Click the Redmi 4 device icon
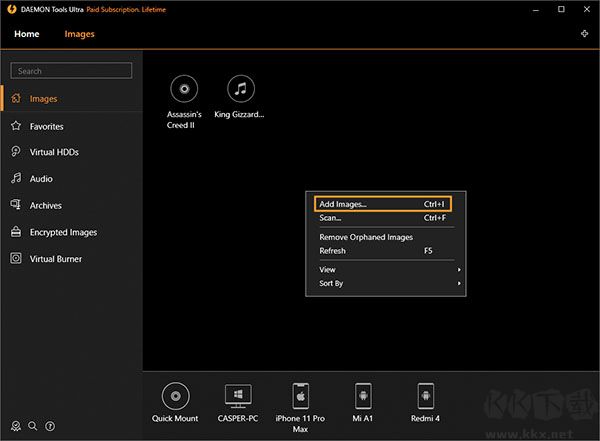This screenshot has height=441, width=600. point(425,396)
